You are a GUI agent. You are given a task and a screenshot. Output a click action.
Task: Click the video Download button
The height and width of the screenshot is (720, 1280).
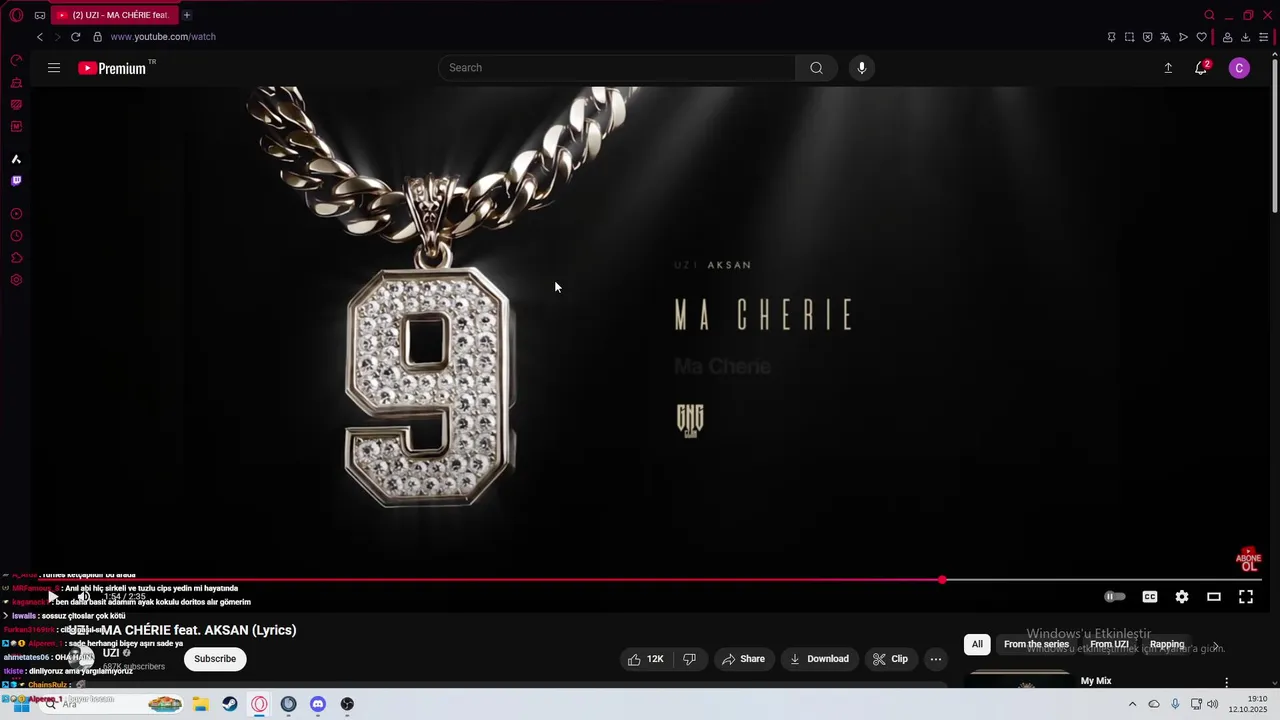pos(819,659)
